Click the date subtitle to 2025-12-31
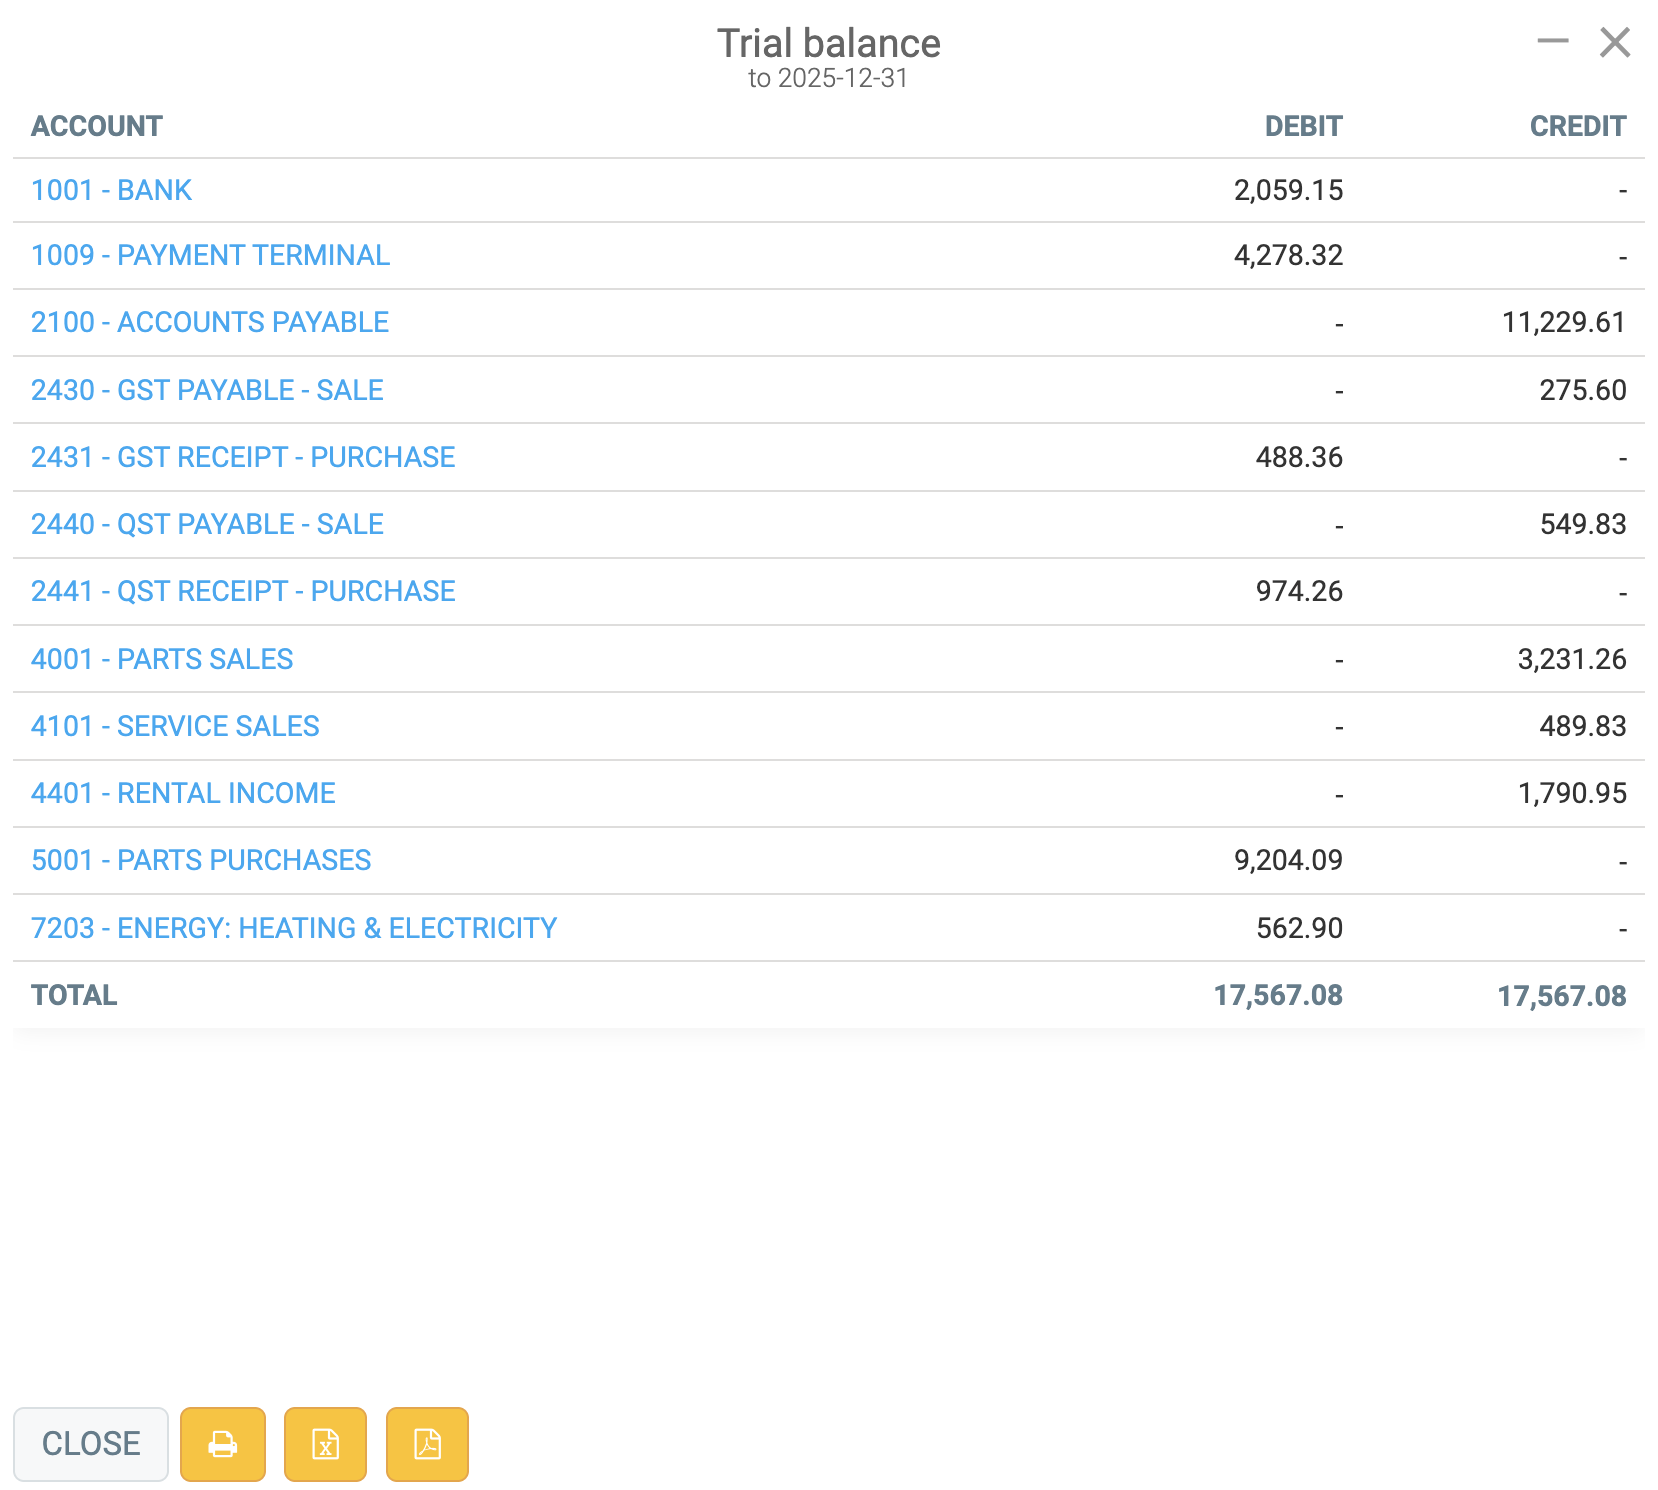1658x1490 pixels. (828, 78)
